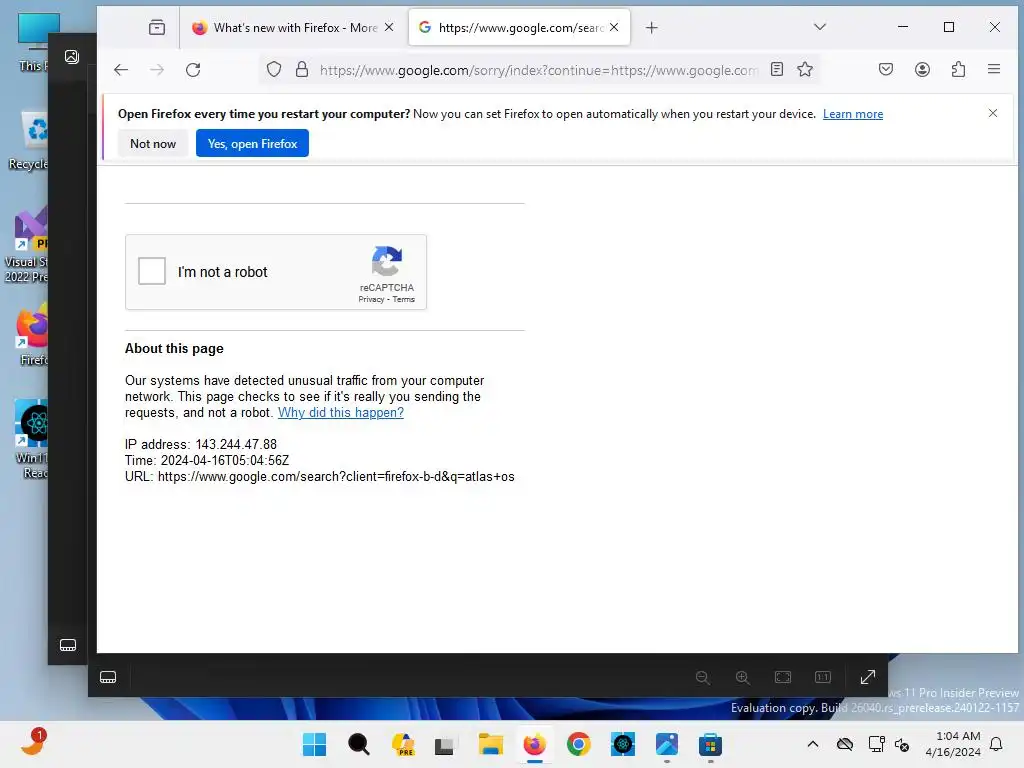Viewport: 1024px width, 768px height.
Task: Bookmark this page with star
Action: coord(805,69)
